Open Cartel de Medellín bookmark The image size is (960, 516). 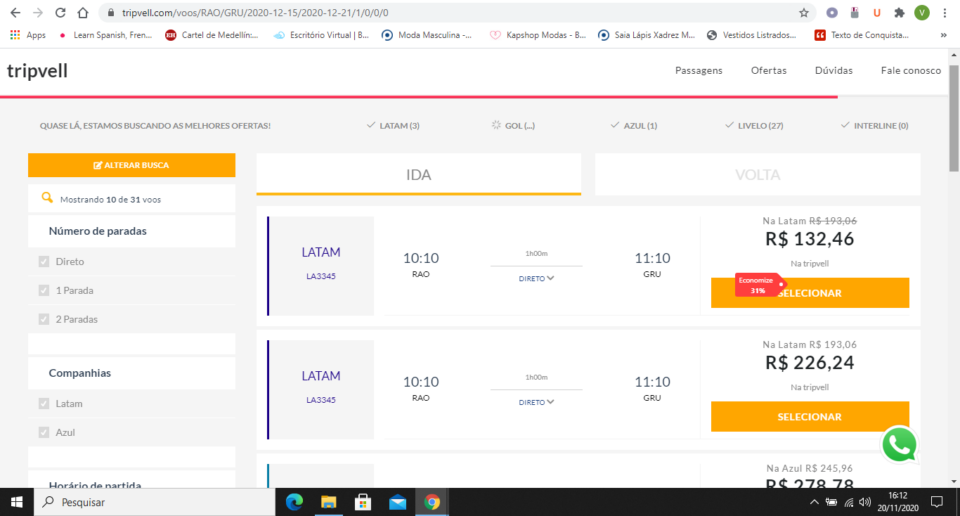(x=212, y=35)
